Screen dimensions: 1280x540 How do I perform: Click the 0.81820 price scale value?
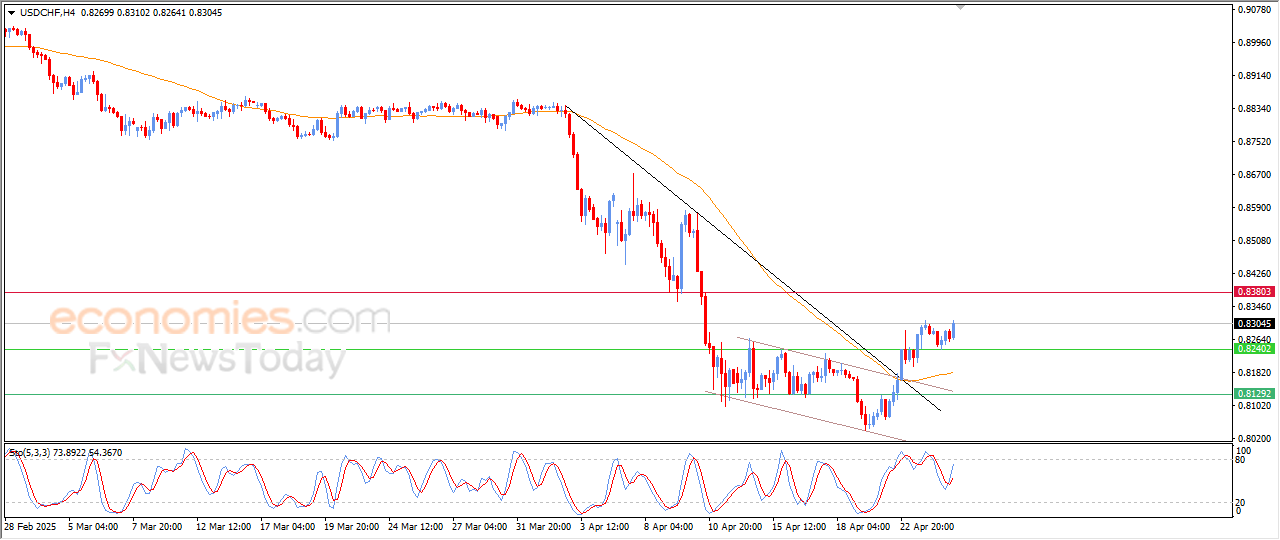click(x=1255, y=373)
